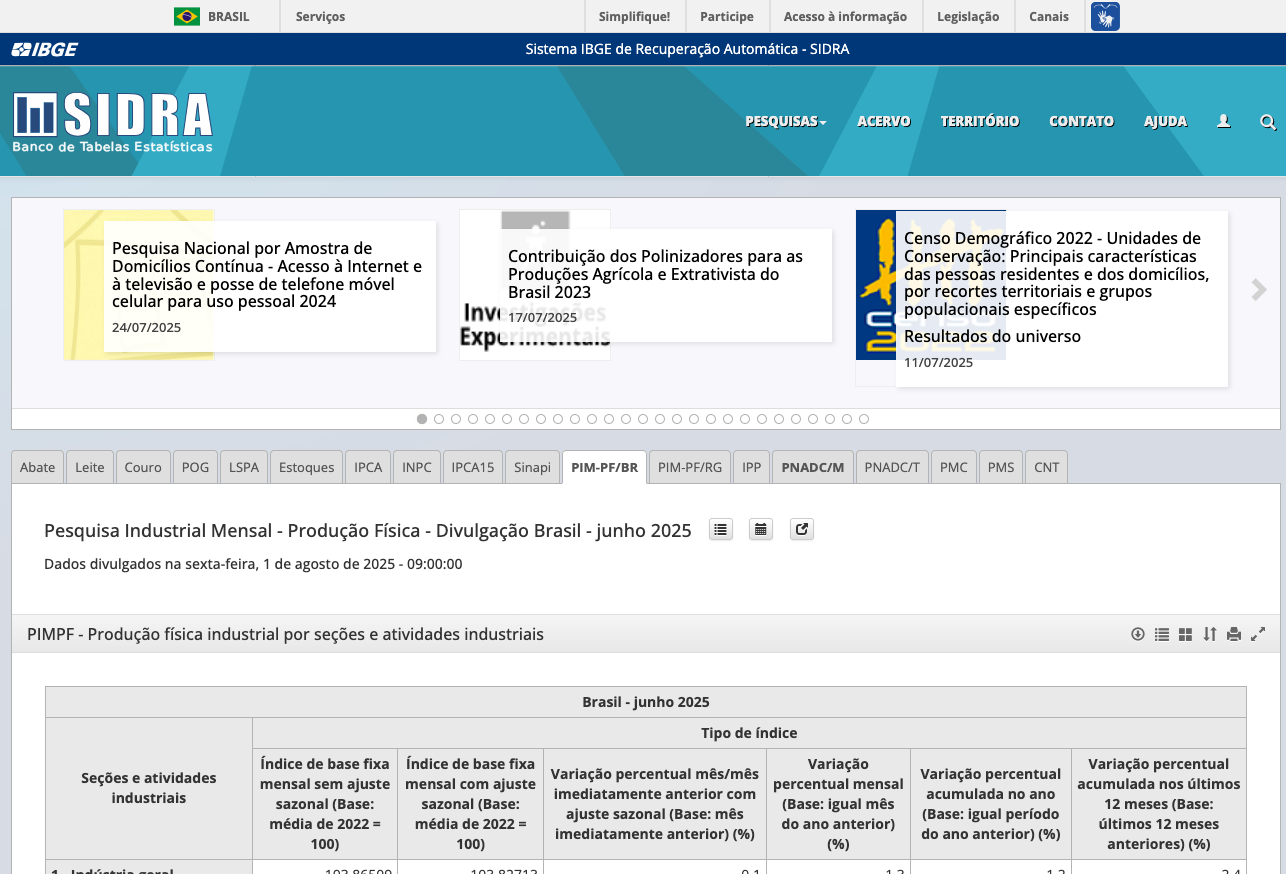The width and height of the screenshot is (1286, 874).
Task: Click the SIDRA logo
Action: pos(113,123)
